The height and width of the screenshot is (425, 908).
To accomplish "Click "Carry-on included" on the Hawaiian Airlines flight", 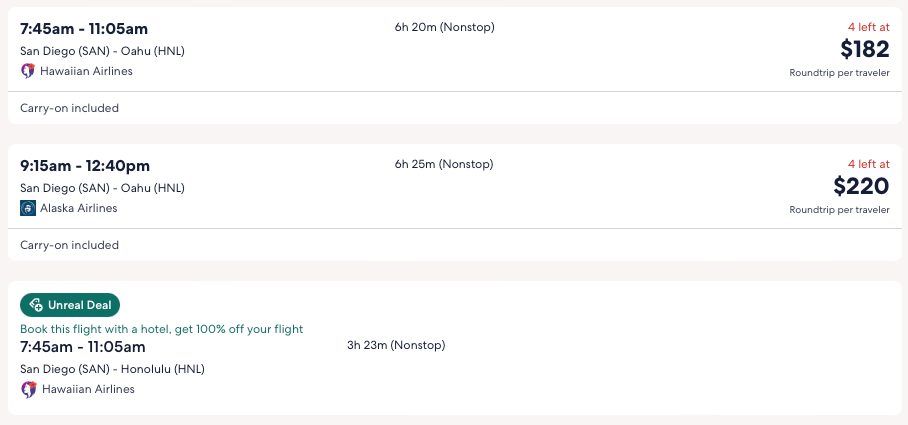I will point(70,108).
